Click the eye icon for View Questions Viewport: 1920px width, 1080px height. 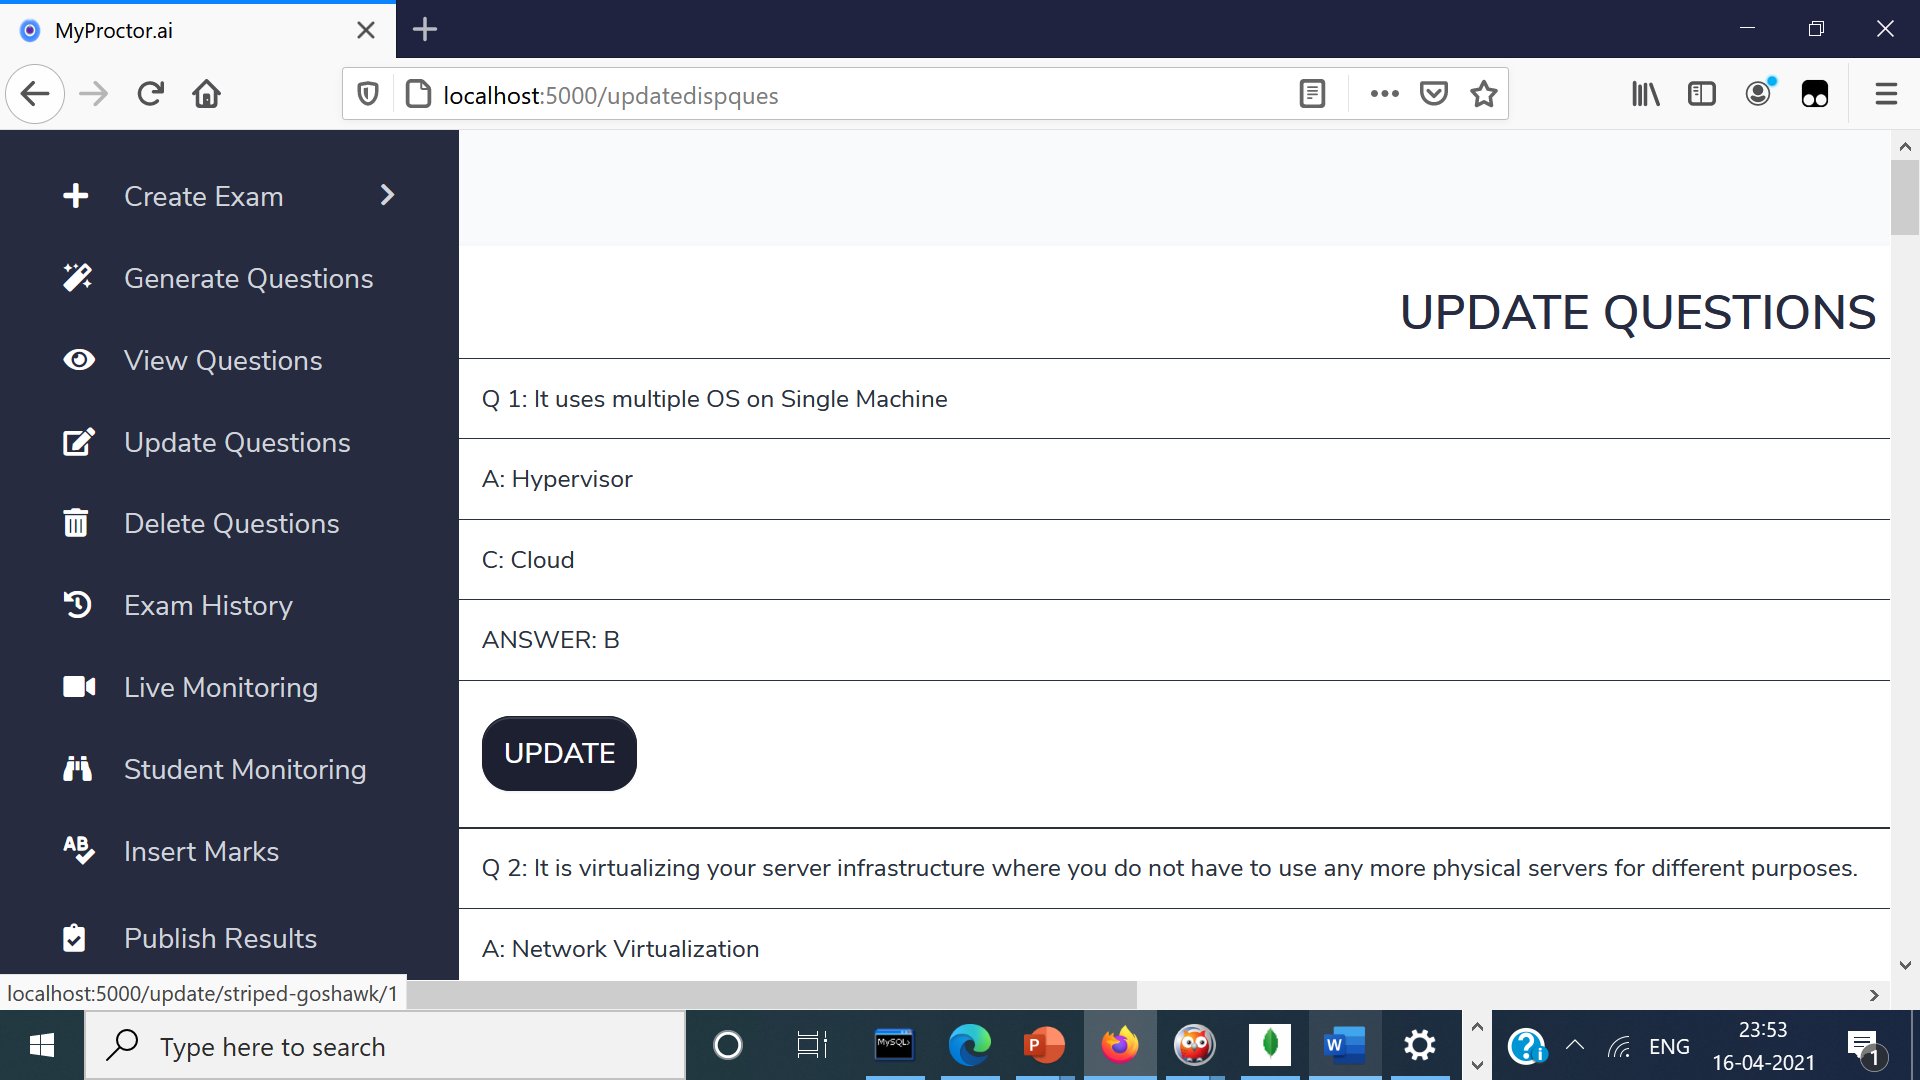point(78,360)
